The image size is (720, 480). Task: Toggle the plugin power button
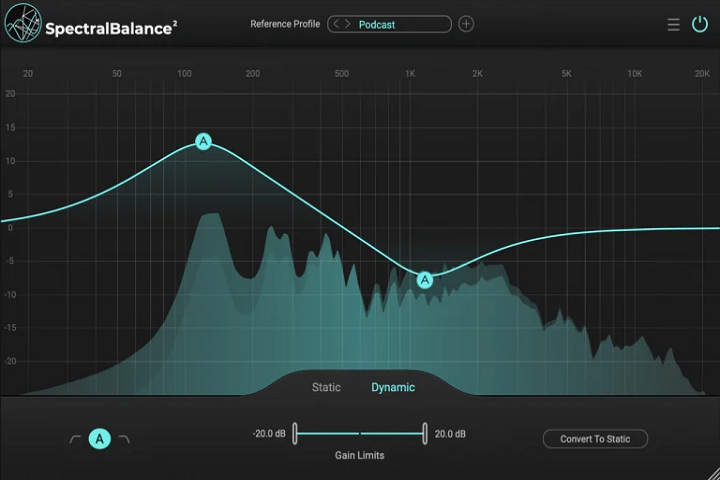(700, 25)
